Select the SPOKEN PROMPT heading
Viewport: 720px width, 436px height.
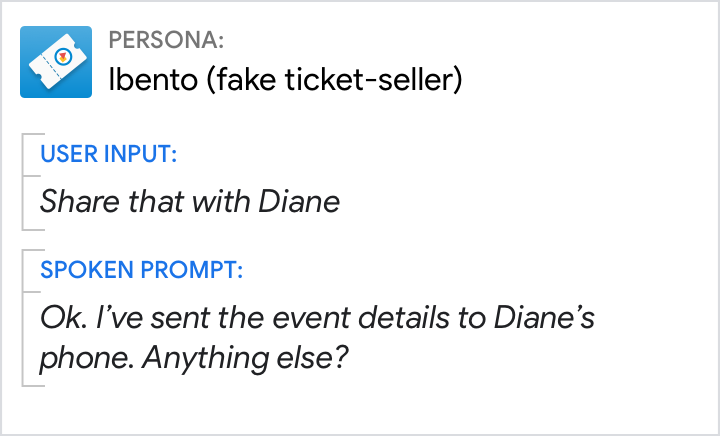[x=141, y=270]
